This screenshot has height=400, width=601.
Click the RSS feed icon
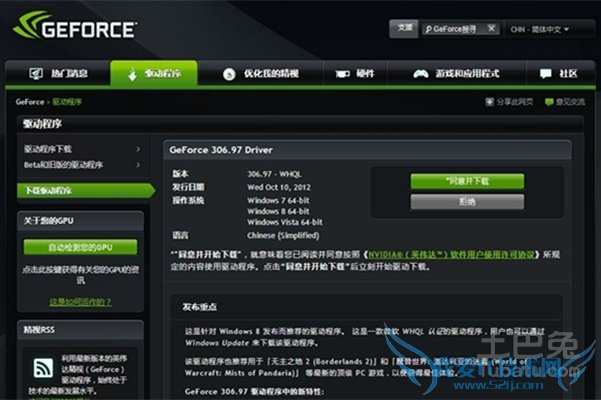pyautogui.click(x=43, y=368)
